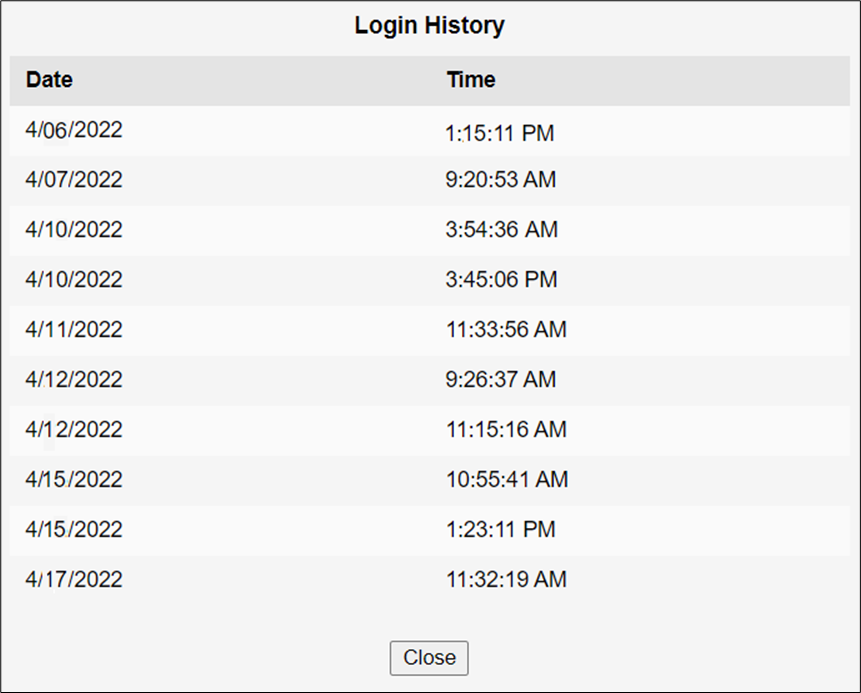Click the 11:33:56 AM time entry
This screenshot has height=693, width=861.
[x=506, y=330]
